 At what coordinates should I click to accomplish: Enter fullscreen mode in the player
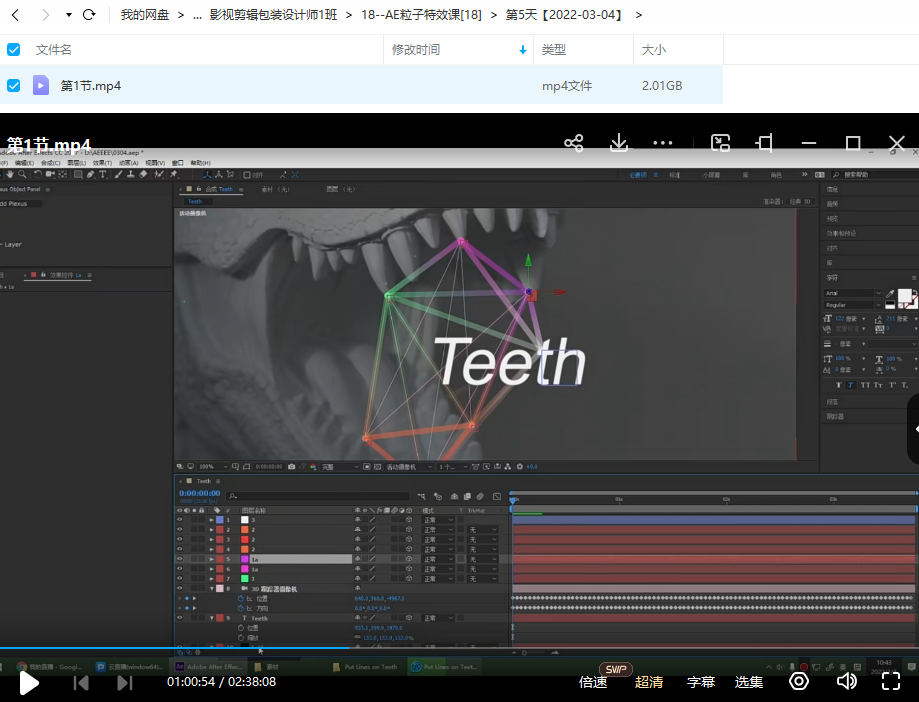[891, 681]
